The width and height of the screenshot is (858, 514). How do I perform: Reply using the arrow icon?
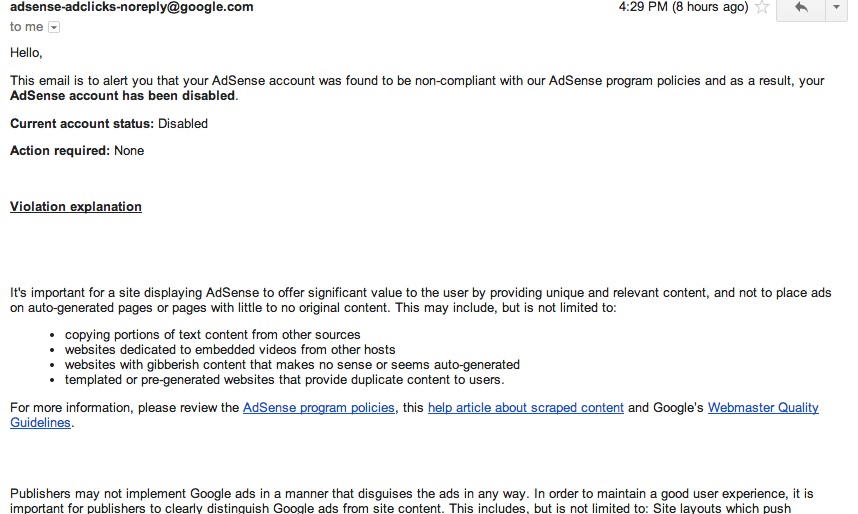point(800,8)
